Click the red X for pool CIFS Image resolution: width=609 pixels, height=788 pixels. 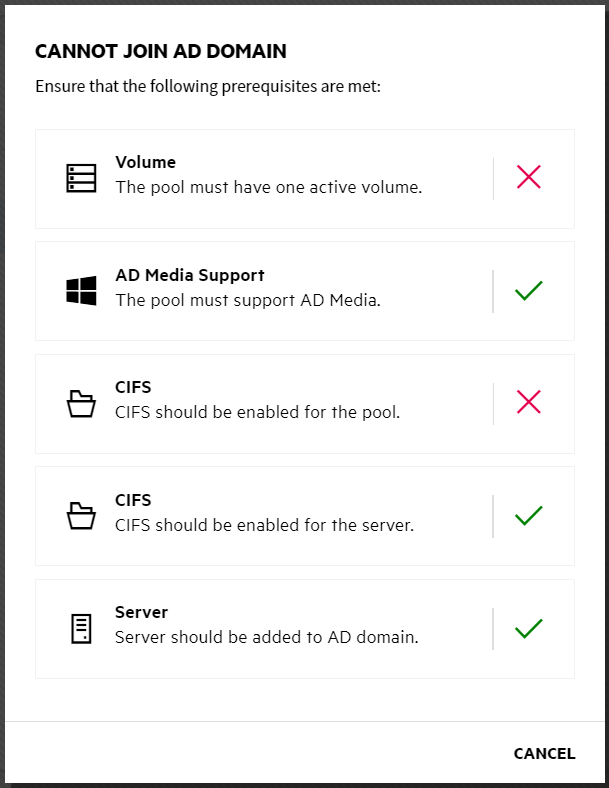click(x=528, y=403)
